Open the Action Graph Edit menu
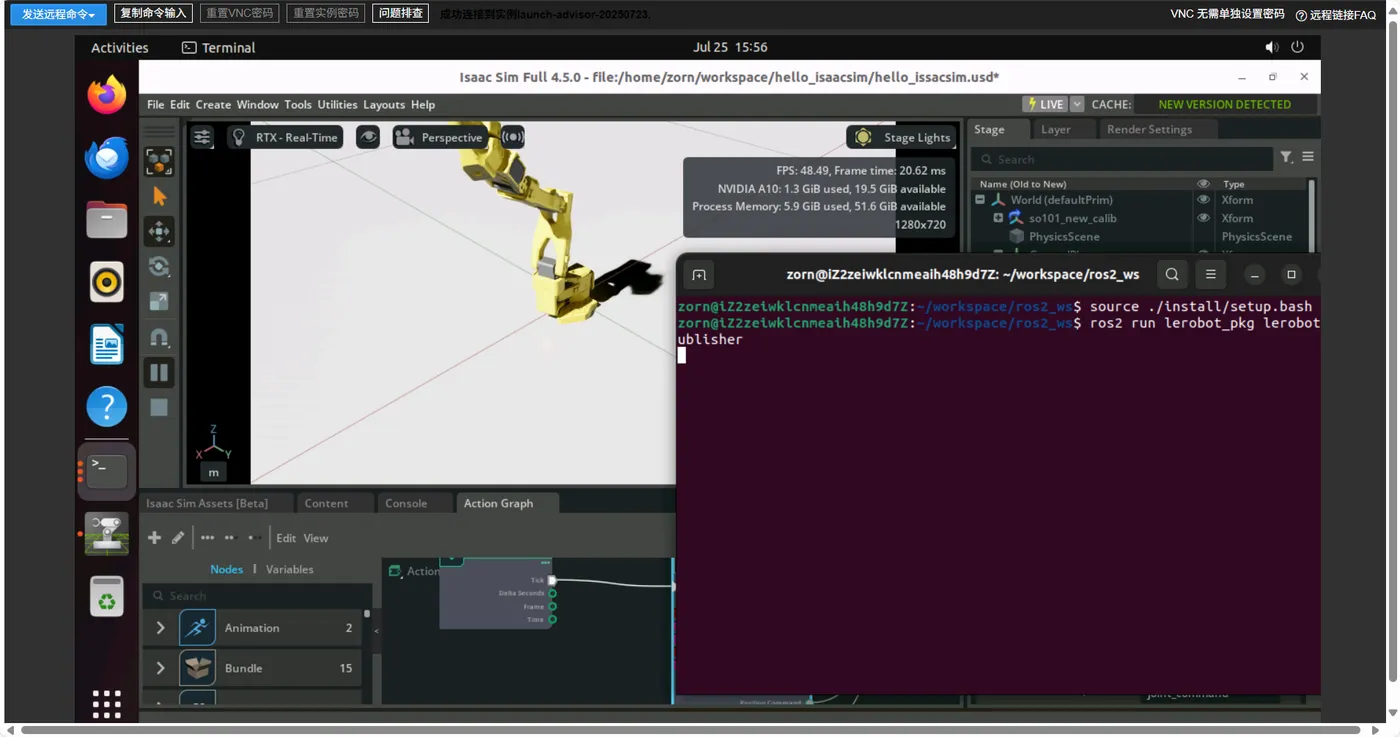Image resolution: width=1400 pixels, height=737 pixels. coord(286,538)
